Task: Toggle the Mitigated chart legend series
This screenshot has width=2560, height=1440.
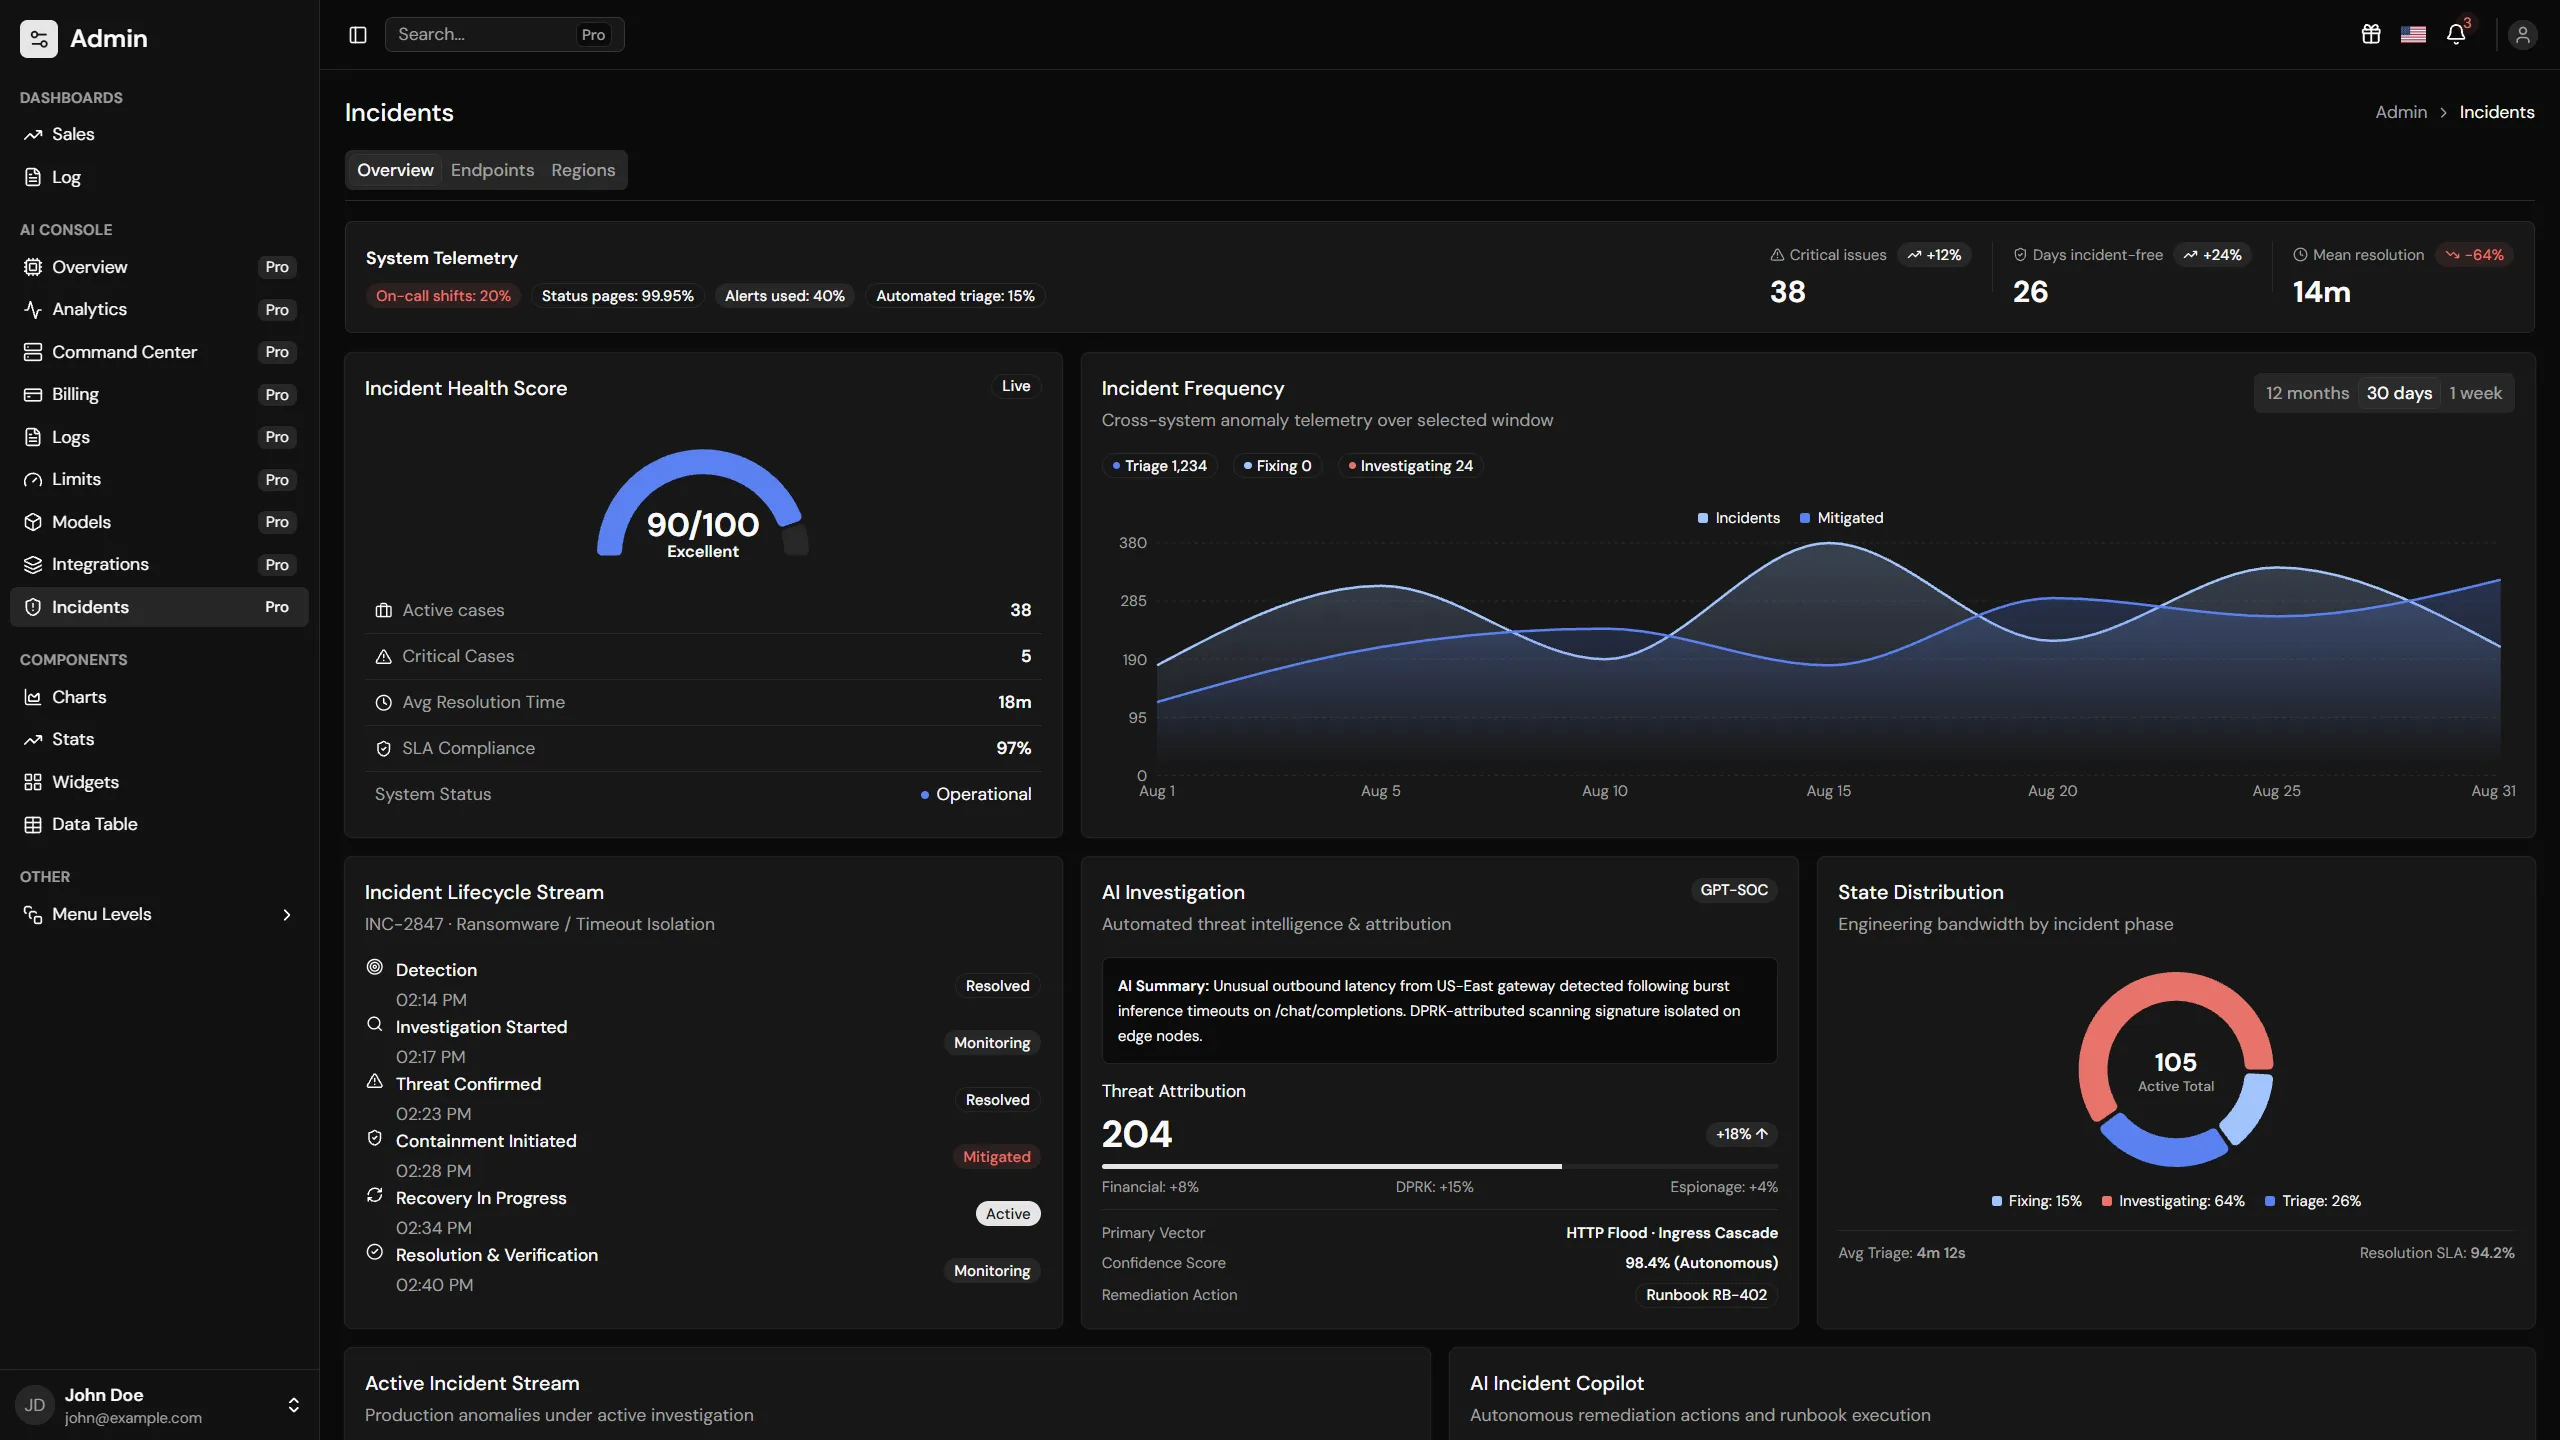Action: [1841, 518]
